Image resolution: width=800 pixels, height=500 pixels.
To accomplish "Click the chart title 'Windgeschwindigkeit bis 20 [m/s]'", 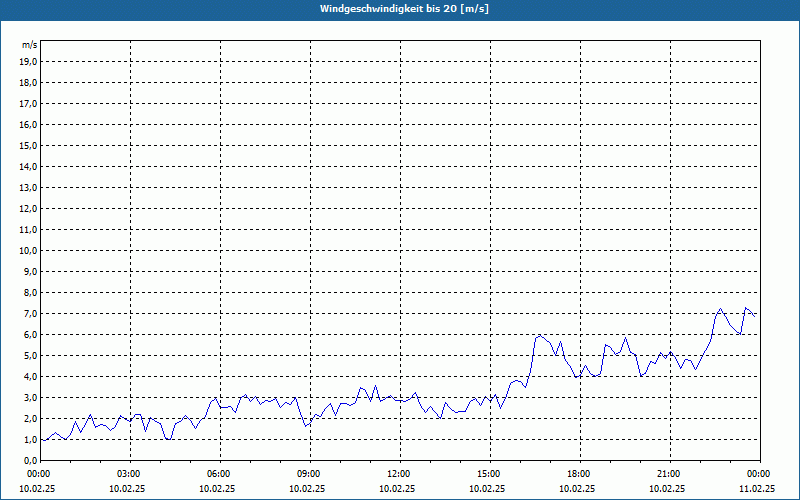I will pos(404,9).
